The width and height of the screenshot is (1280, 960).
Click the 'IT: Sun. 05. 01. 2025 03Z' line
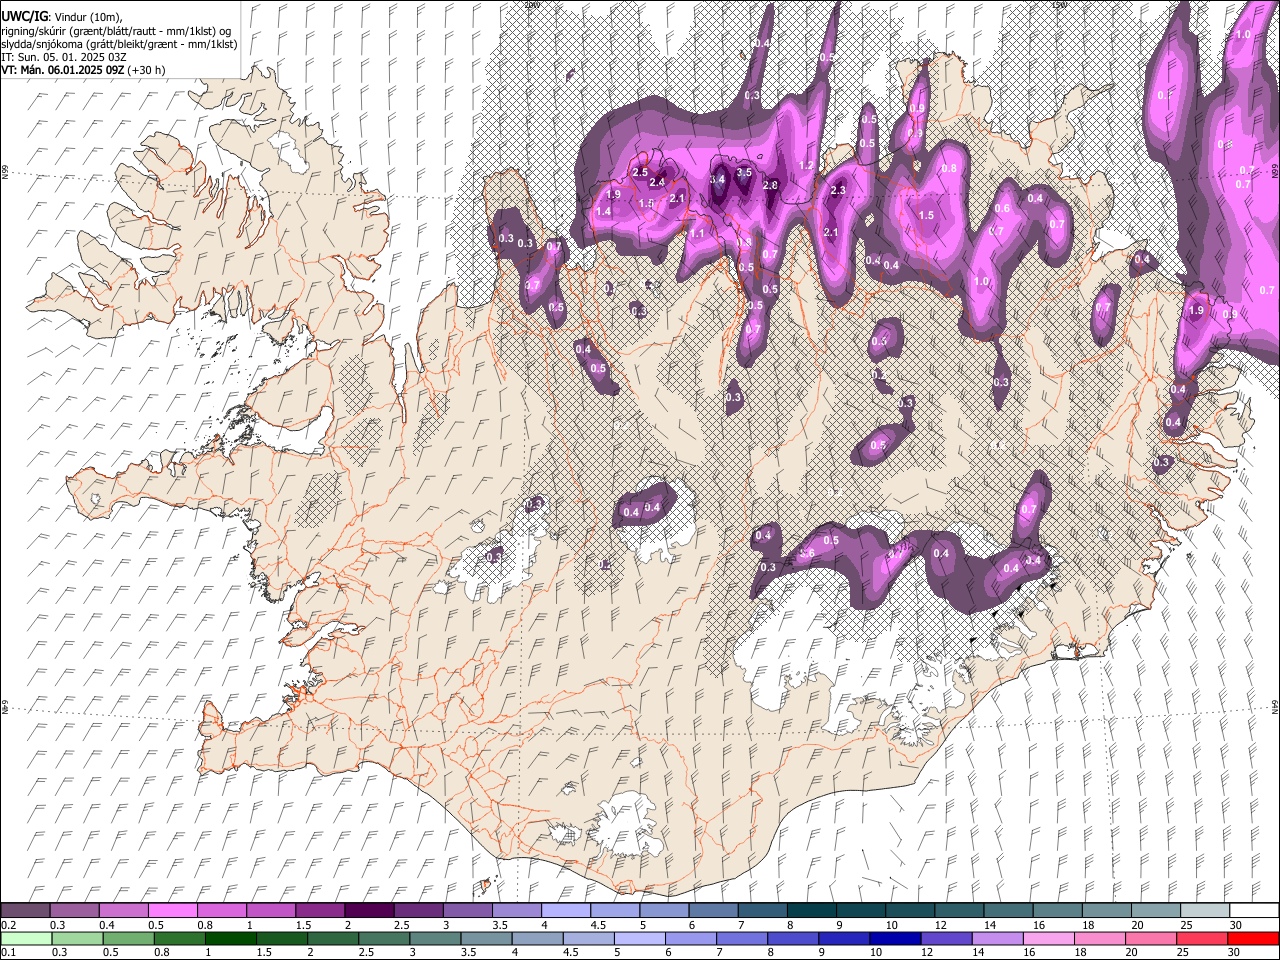coord(64,57)
